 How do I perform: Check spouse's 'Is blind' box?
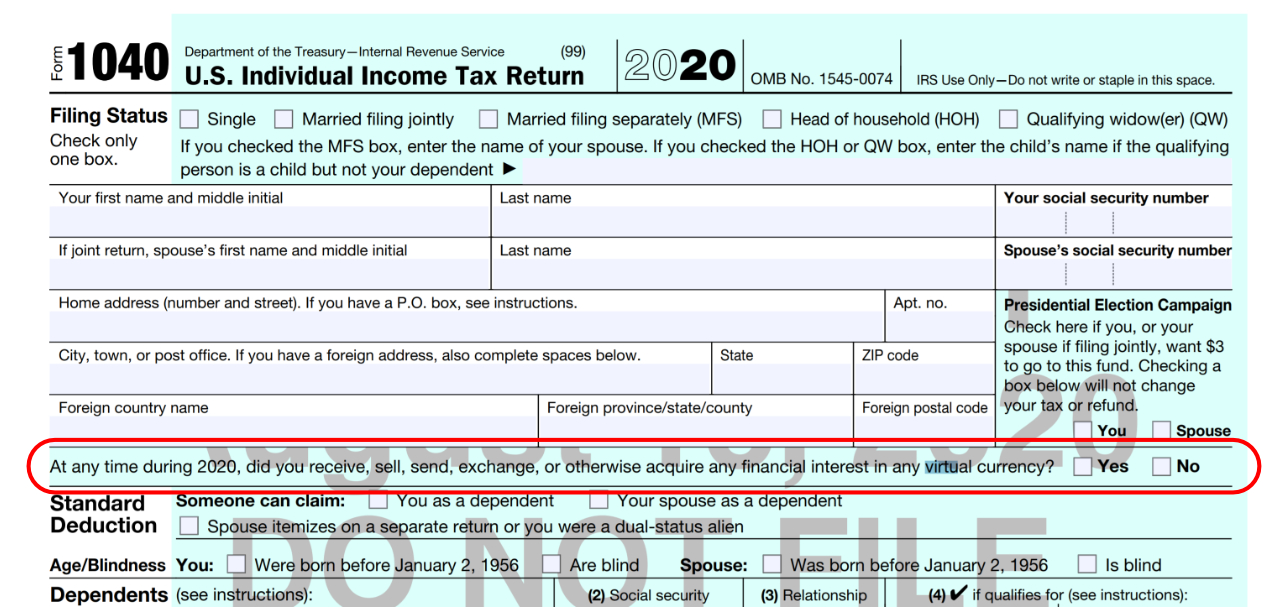click(1085, 563)
